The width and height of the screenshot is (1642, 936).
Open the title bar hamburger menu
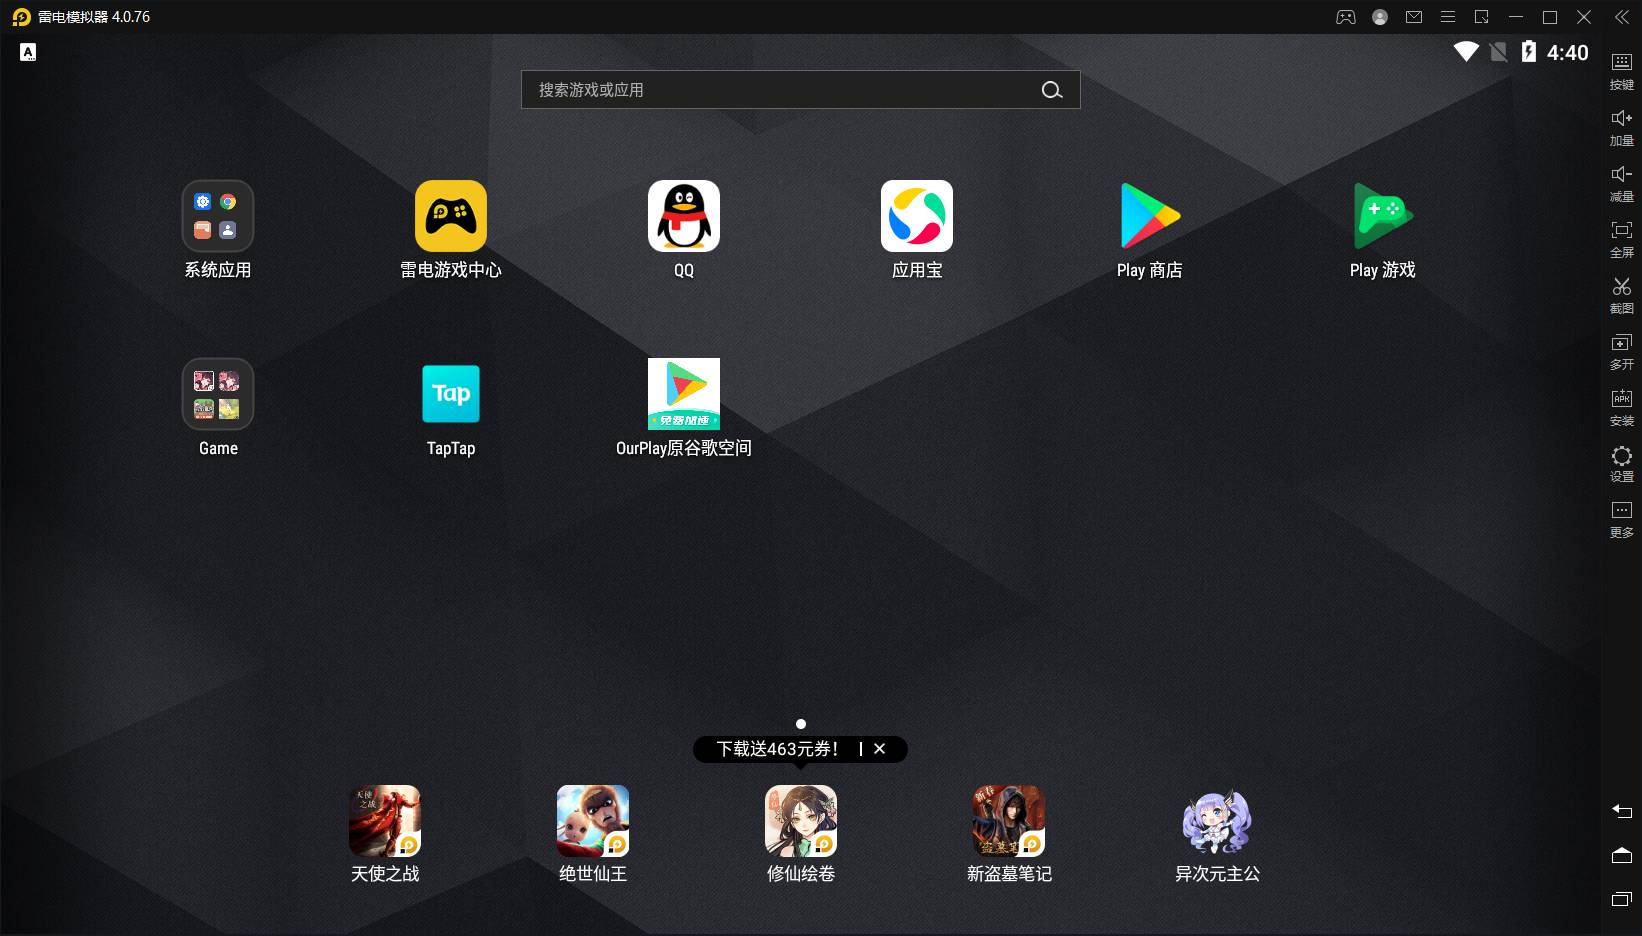tap(1448, 17)
